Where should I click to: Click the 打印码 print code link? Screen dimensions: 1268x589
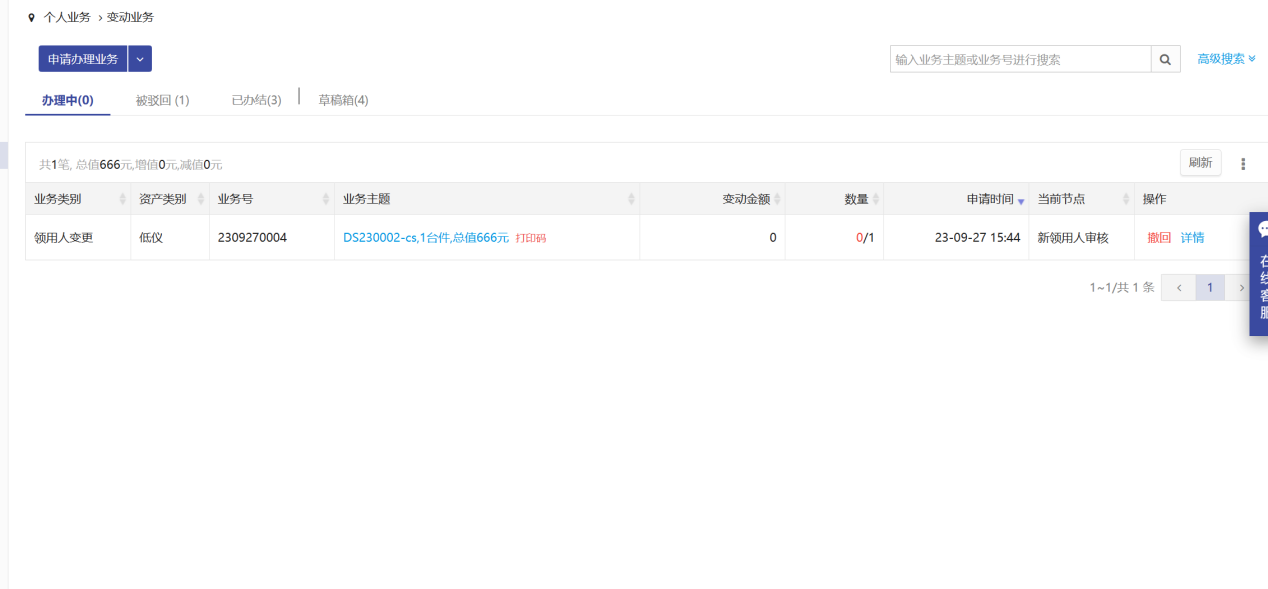point(531,238)
